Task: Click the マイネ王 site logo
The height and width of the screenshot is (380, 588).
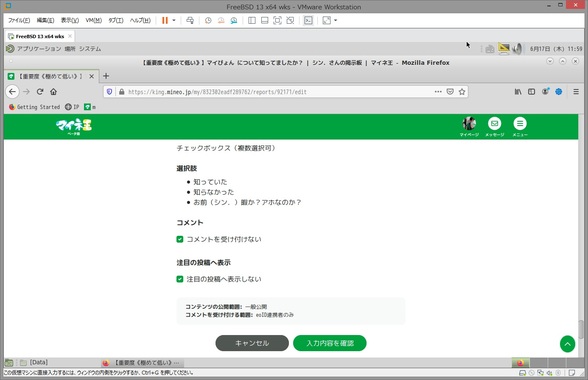Action: tap(74, 126)
